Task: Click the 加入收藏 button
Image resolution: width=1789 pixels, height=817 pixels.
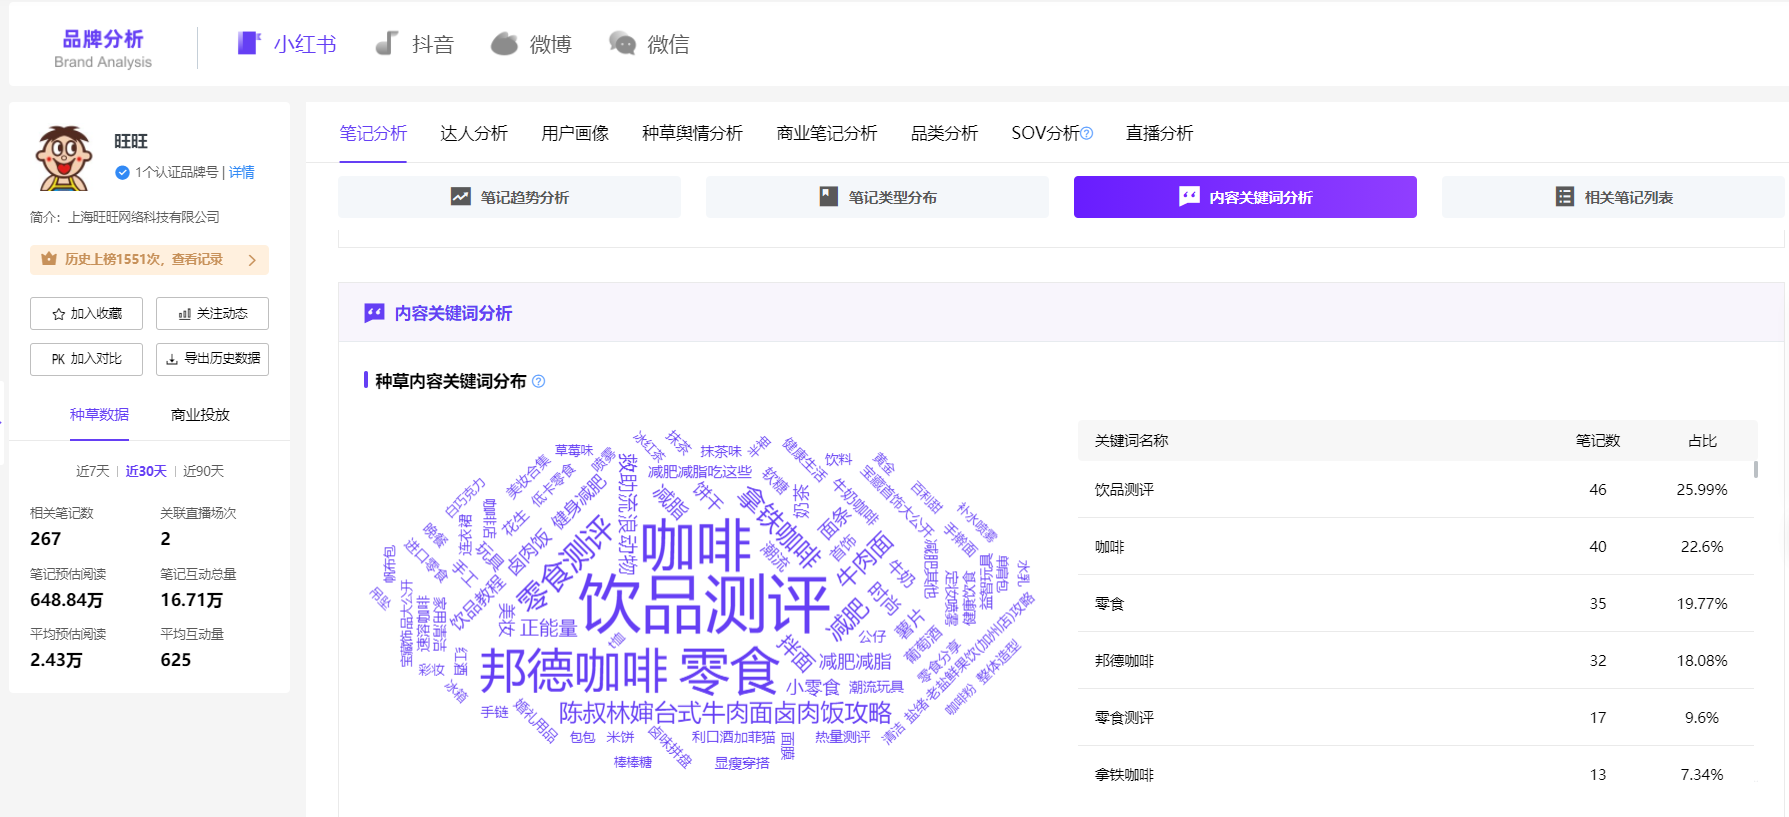Action: 86,314
